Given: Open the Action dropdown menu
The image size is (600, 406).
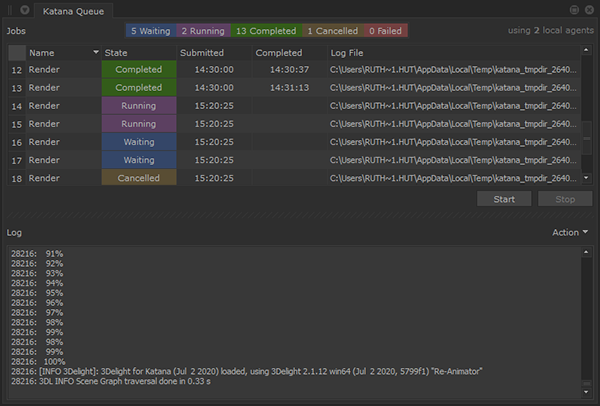Looking at the screenshot, I should [x=570, y=232].
